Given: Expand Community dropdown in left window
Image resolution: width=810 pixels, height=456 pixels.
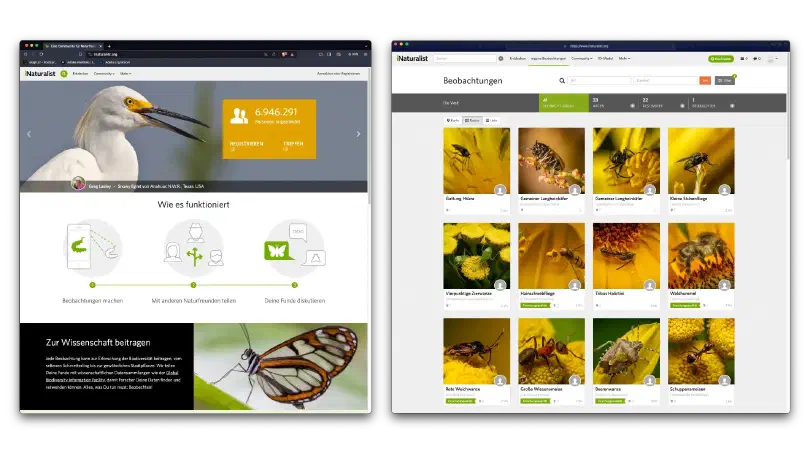Looking at the screenshot, I should coord(104,74).
